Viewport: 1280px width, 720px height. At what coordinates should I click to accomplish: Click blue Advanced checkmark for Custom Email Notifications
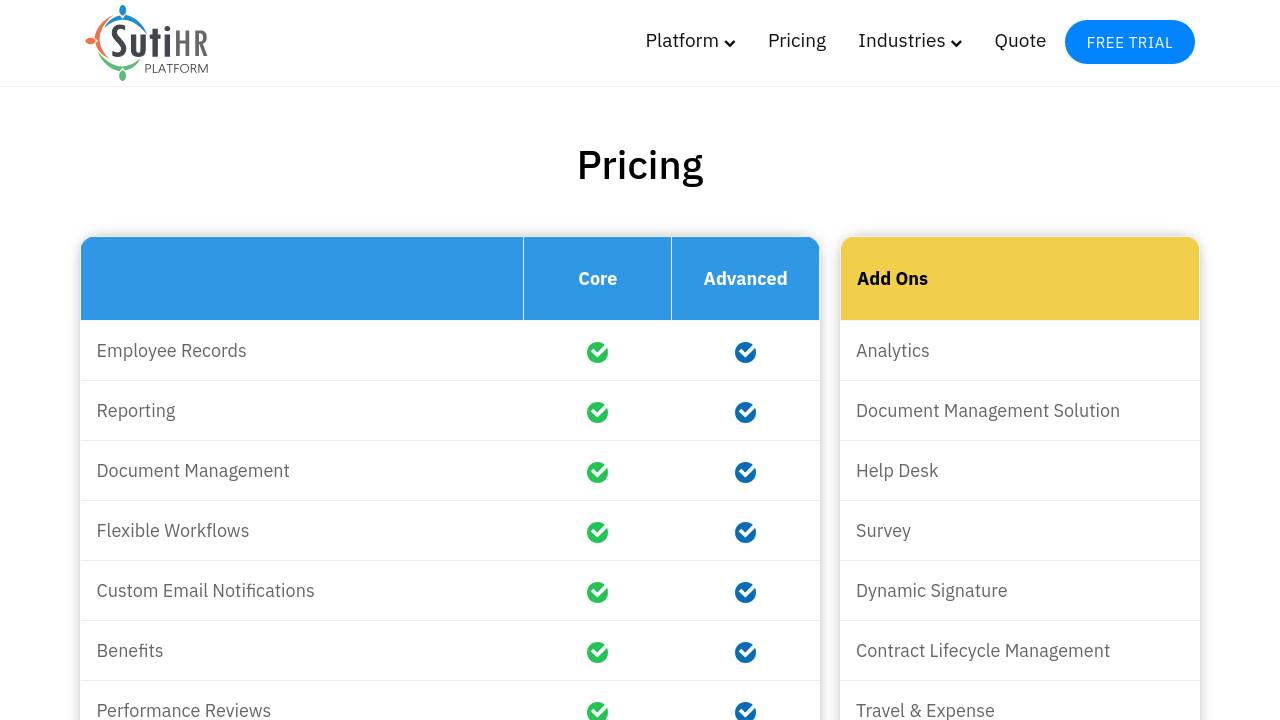coord(745,592)
